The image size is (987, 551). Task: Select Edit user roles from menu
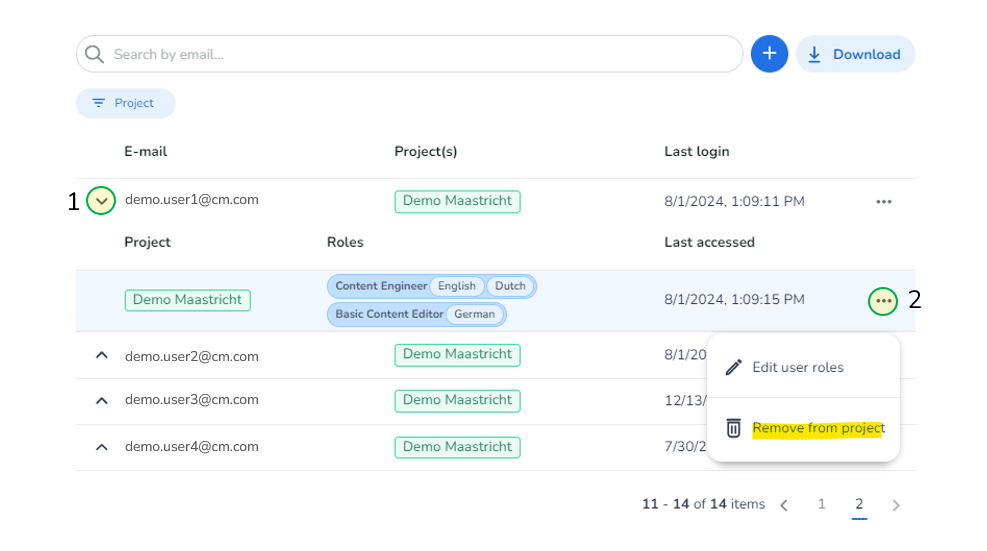point(797,367)
